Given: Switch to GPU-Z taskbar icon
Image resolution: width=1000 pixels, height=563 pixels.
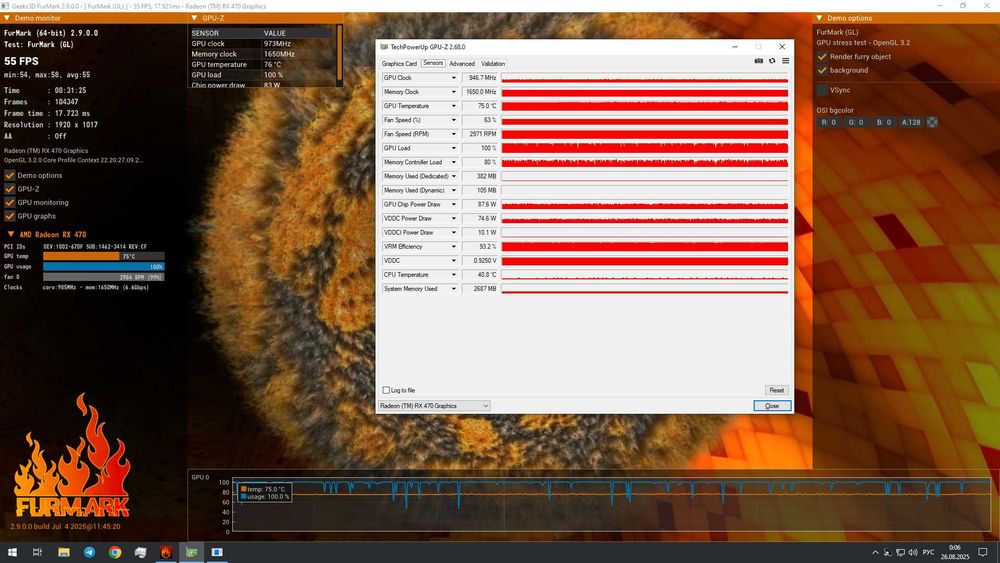Looking at the screenshot, I should pos(191,552).
